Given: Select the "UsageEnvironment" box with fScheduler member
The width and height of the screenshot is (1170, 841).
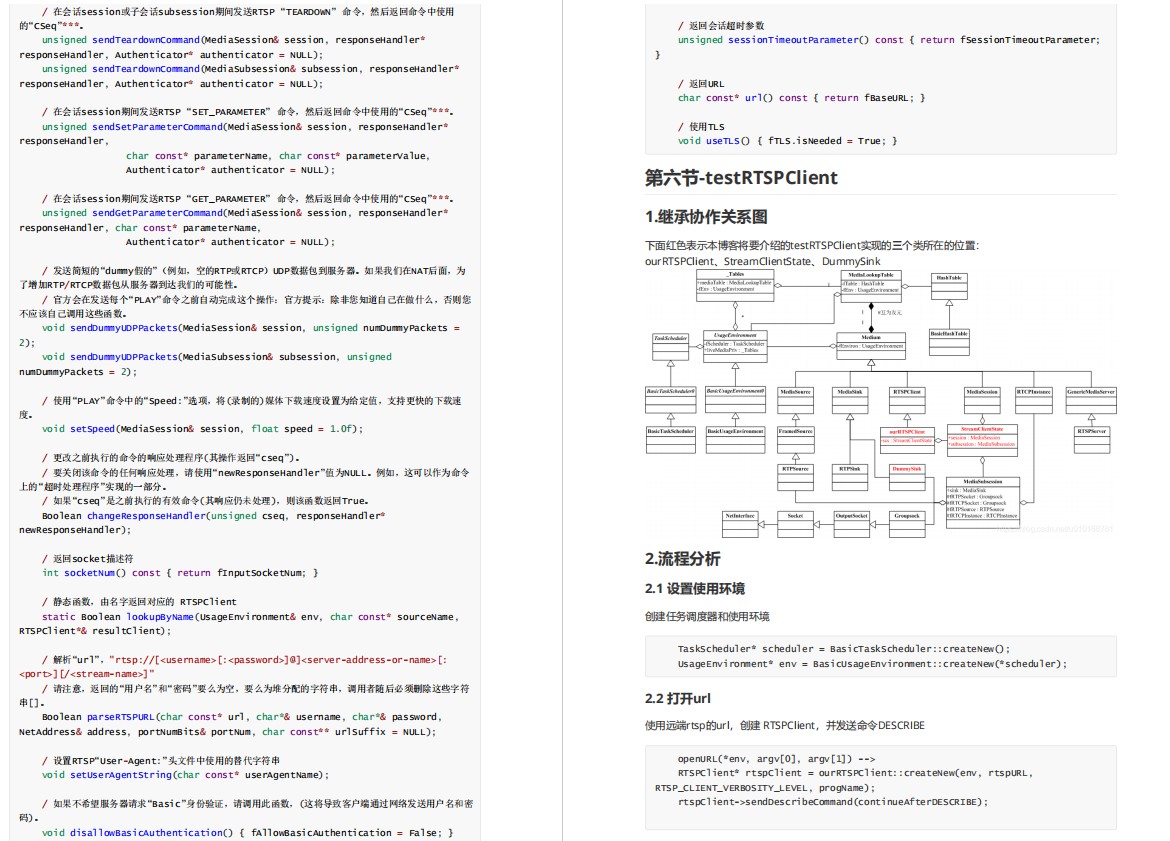Looking at the screenshot, I should [735, 347].
